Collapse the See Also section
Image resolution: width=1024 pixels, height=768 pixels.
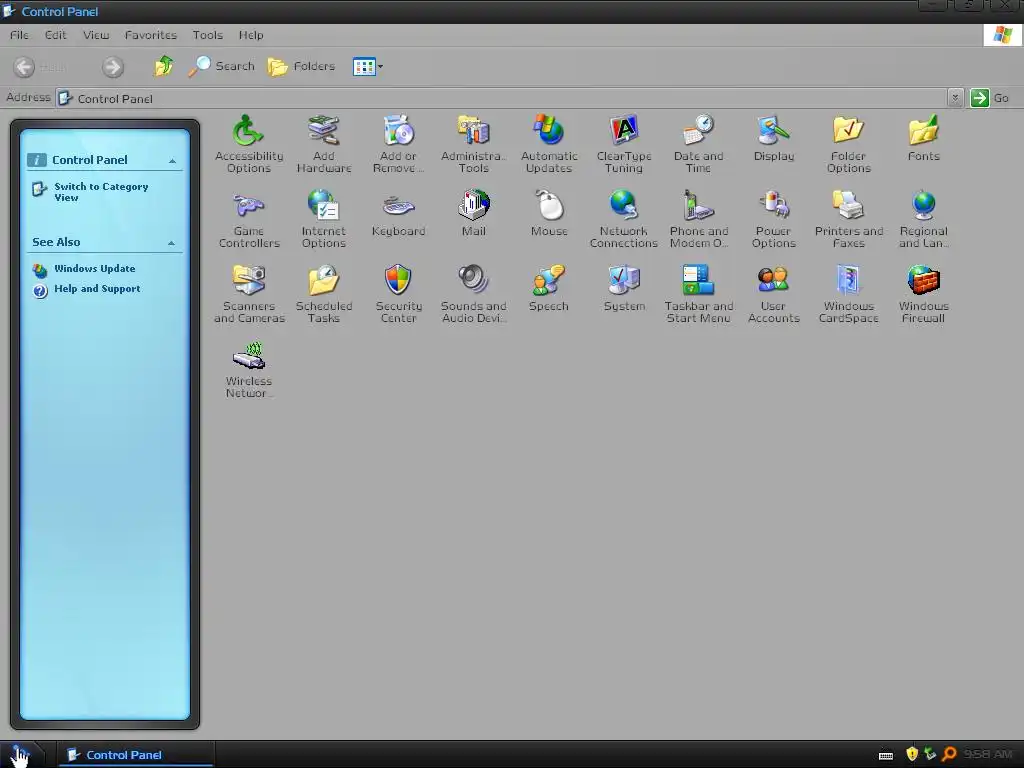[171, 243]
